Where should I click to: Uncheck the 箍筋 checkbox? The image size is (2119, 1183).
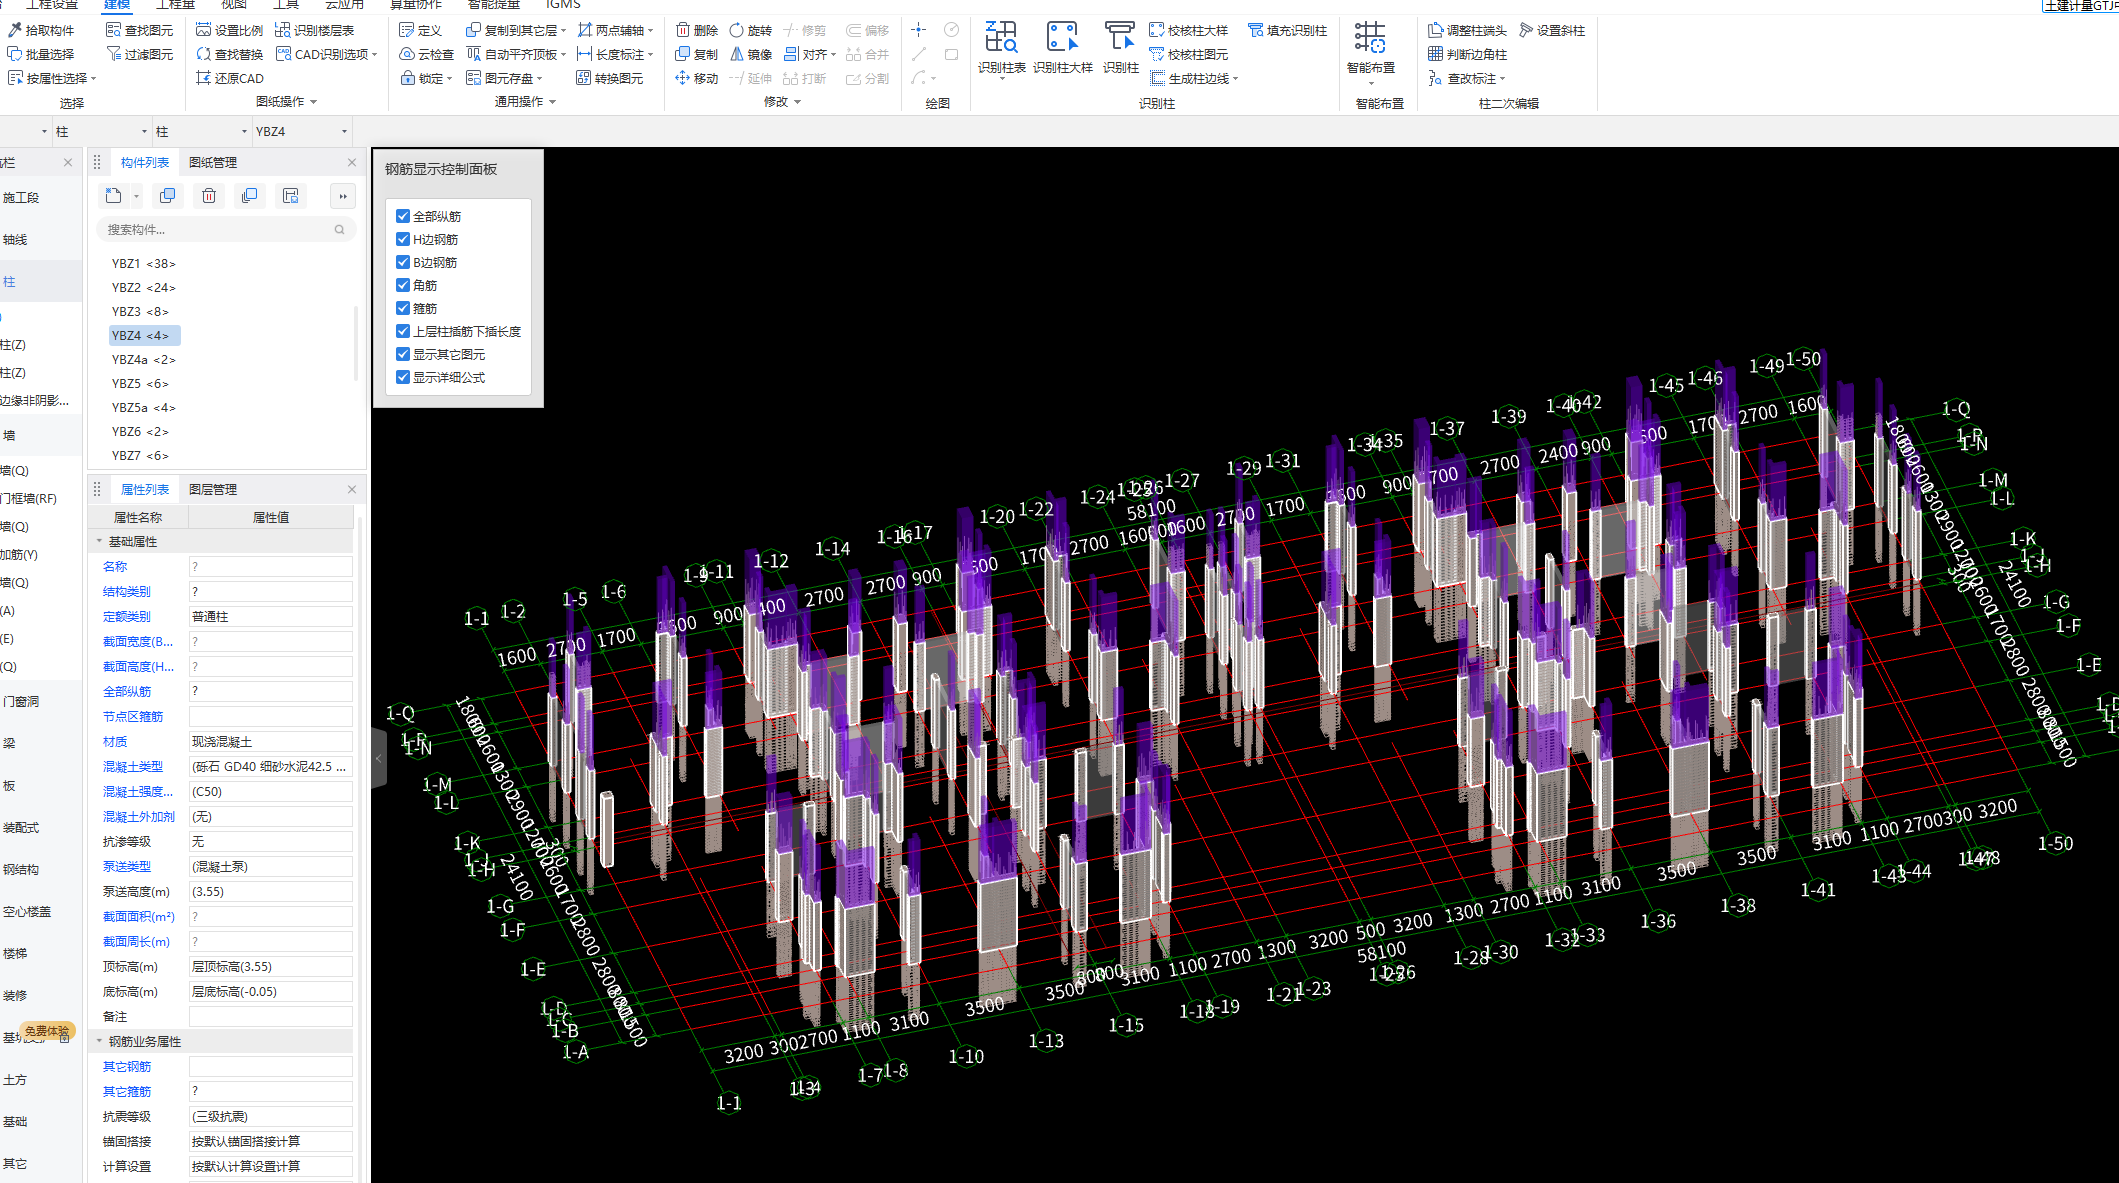403,308
